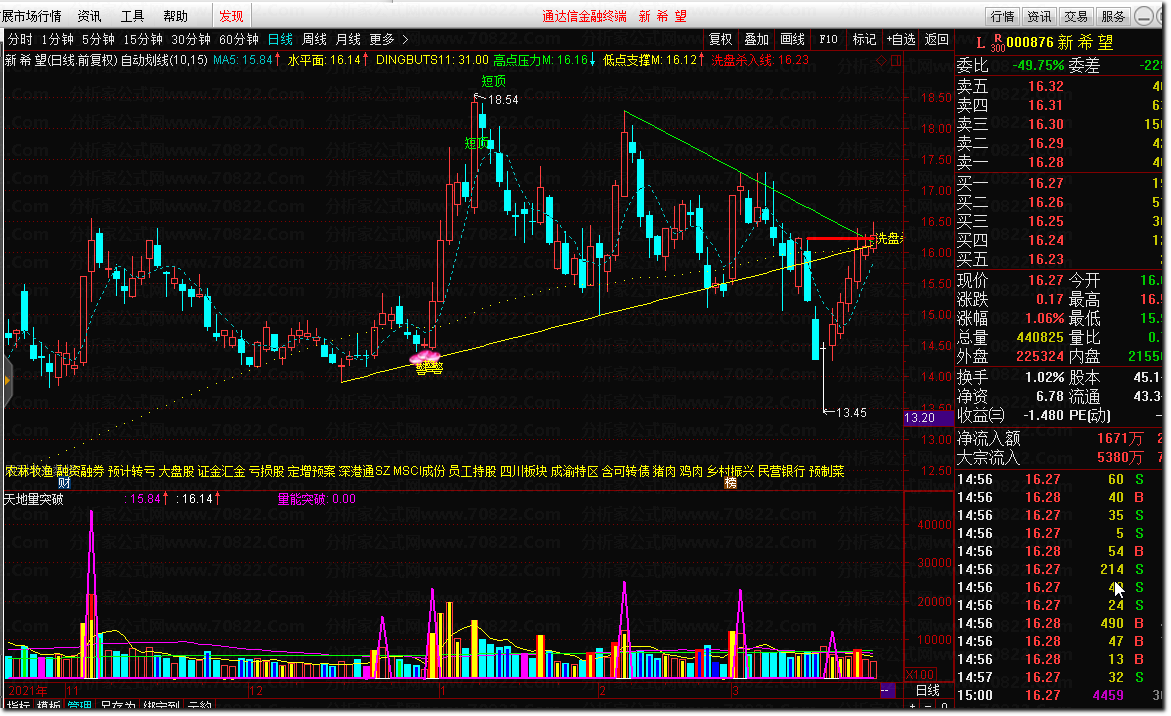Click 交易 button at top right
Image resolution: width=1171 pixels, height=716 pixels.
(x=1076, y=16)
